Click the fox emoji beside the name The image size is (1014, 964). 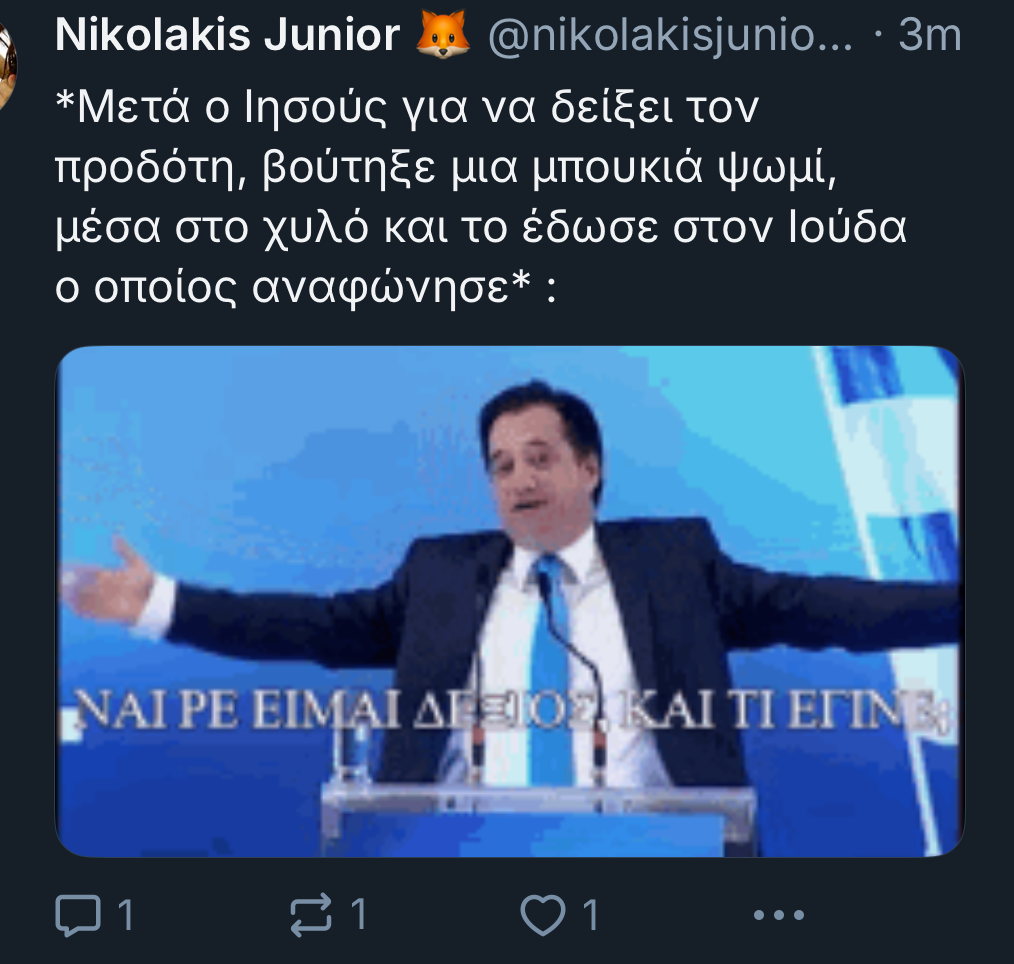click(442, 35)
